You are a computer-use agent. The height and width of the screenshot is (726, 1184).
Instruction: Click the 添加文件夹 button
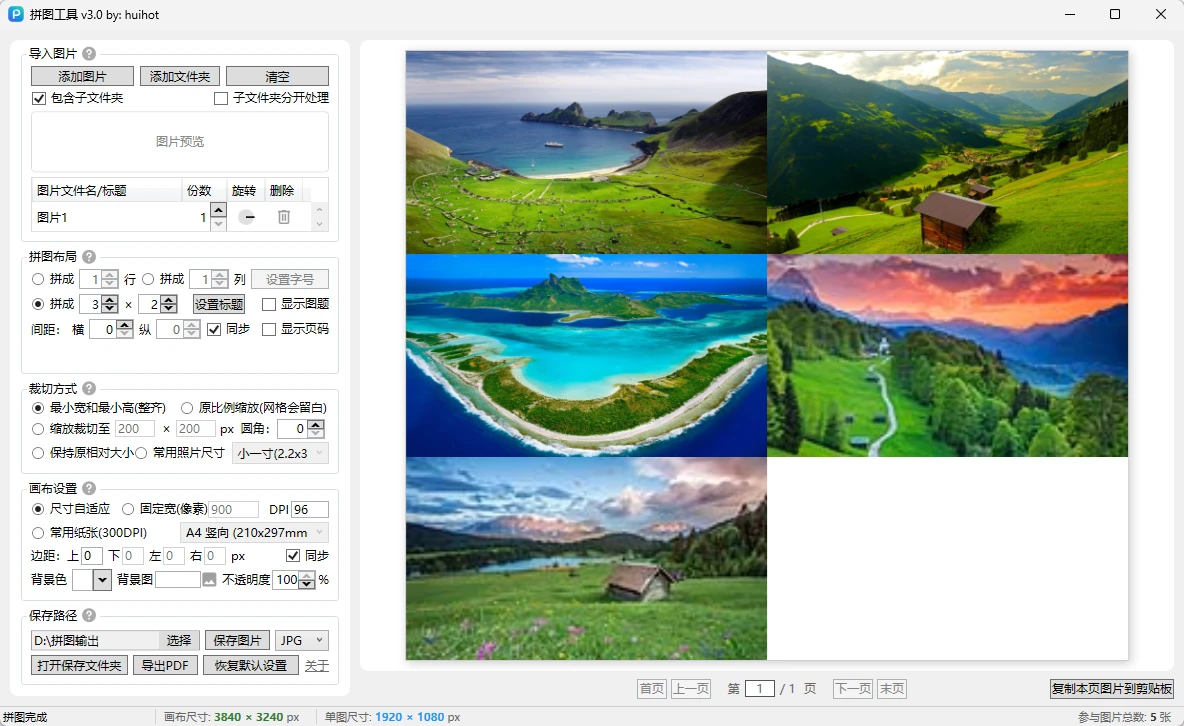180,76
